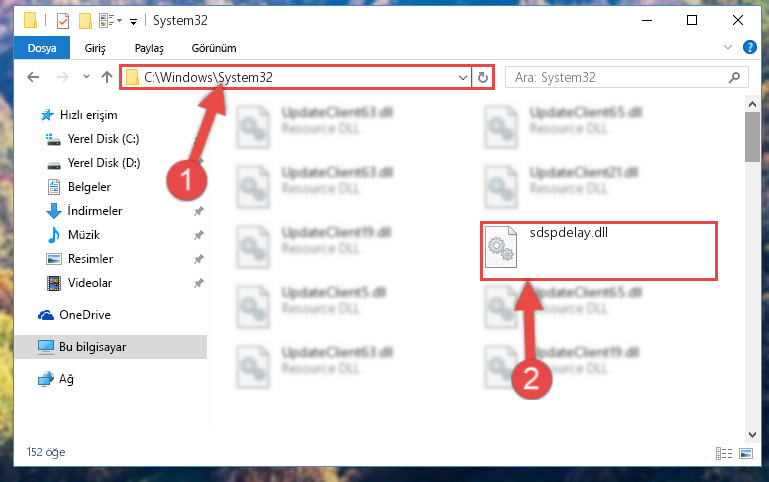The width and height of the screenshot is (769, 482).
Task: Click the back navigation arrow
Action: 33,77
